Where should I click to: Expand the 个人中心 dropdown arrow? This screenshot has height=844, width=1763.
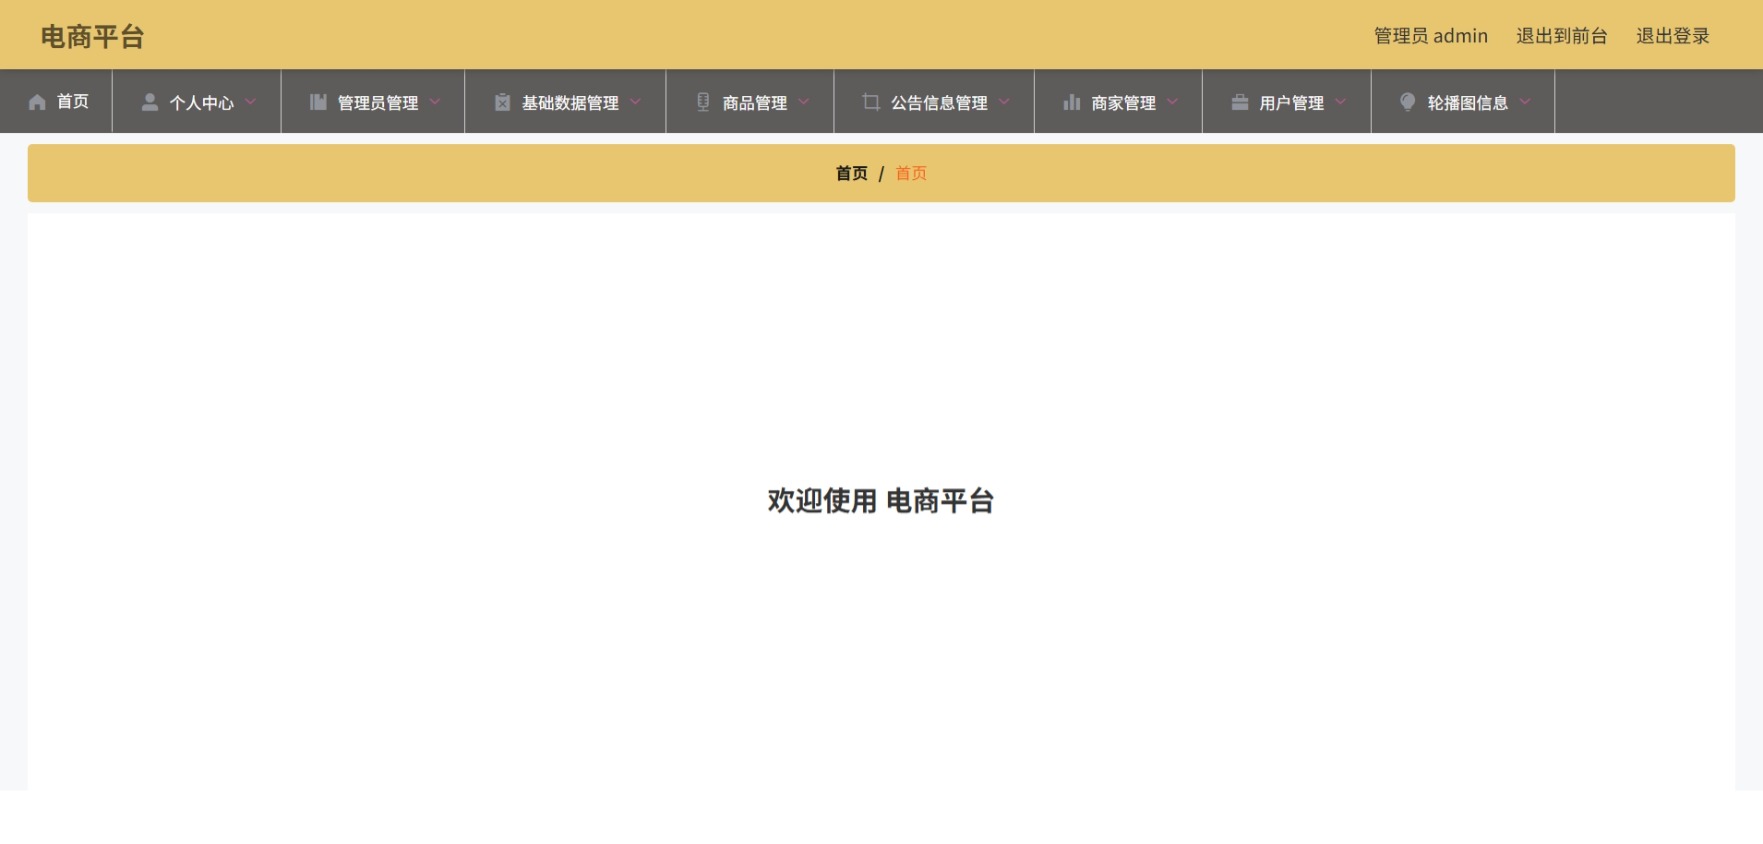pos(250,102)
